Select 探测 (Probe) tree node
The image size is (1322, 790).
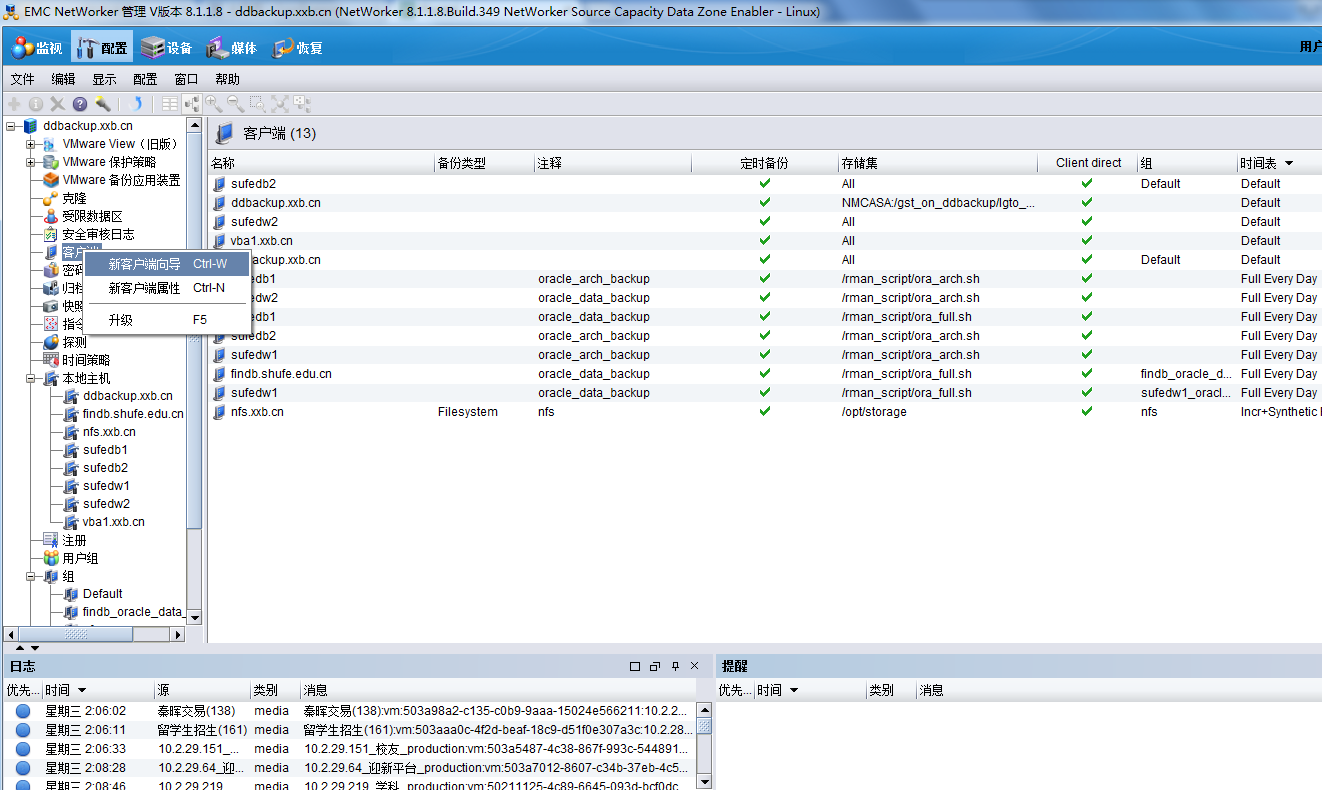tap(74, 342)
